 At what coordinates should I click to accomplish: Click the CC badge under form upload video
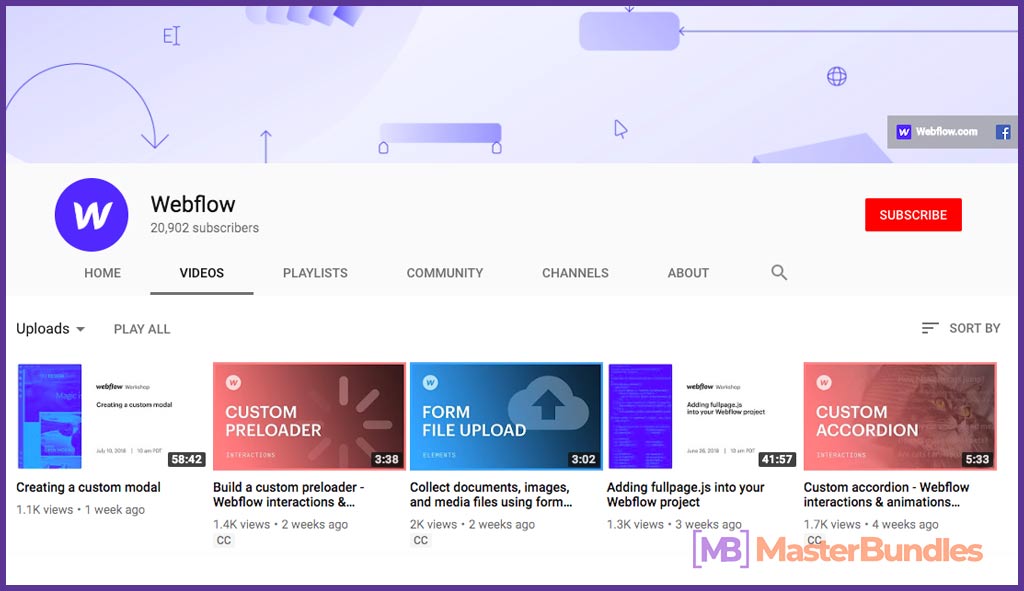click(x=421, y=541)
